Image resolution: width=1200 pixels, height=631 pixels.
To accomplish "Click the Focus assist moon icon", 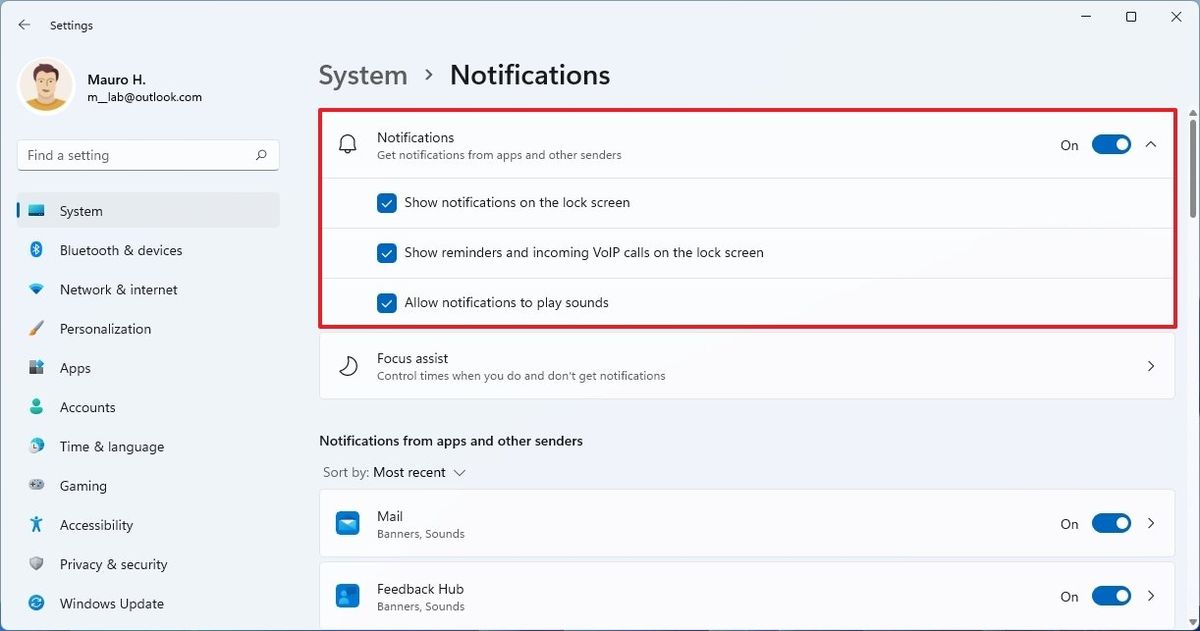I will [347, 366].
